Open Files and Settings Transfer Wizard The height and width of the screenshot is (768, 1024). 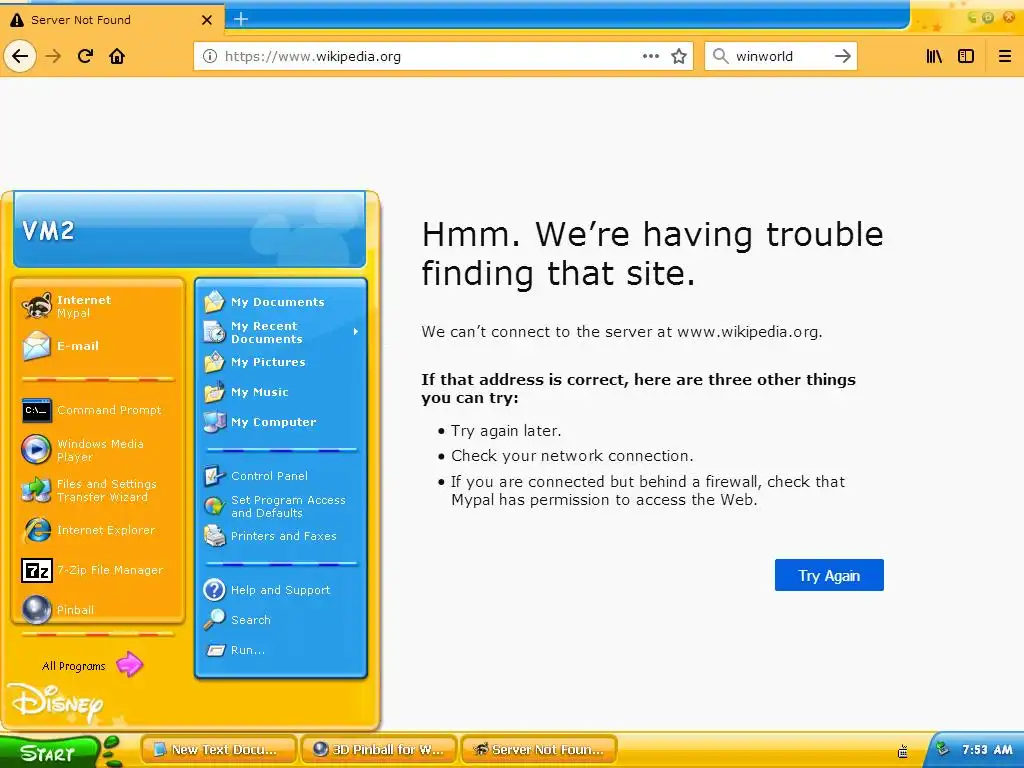pos(98,490)
